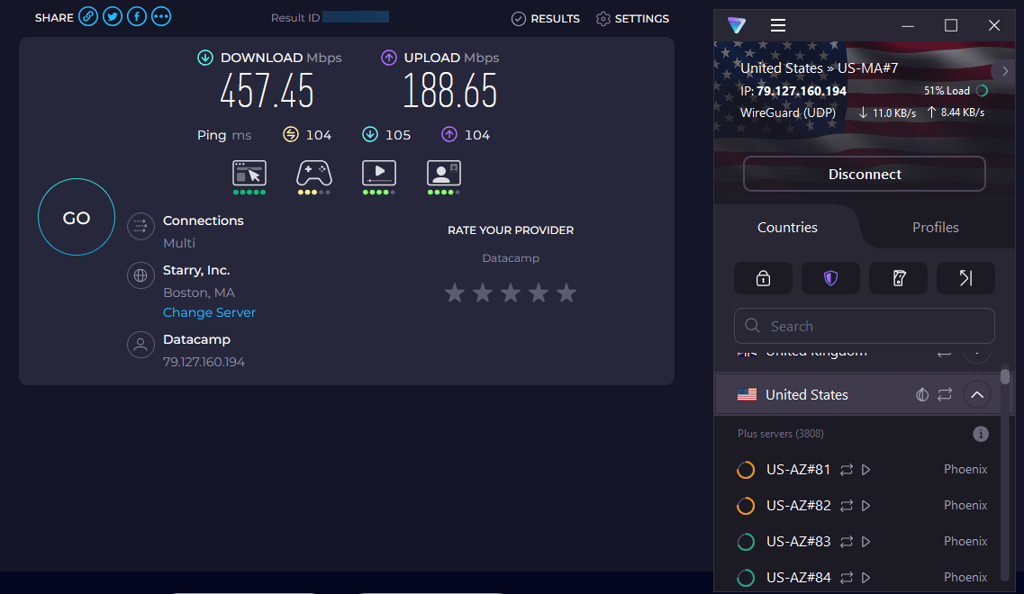Toggle NetShield shield feature

pos(831,279)
